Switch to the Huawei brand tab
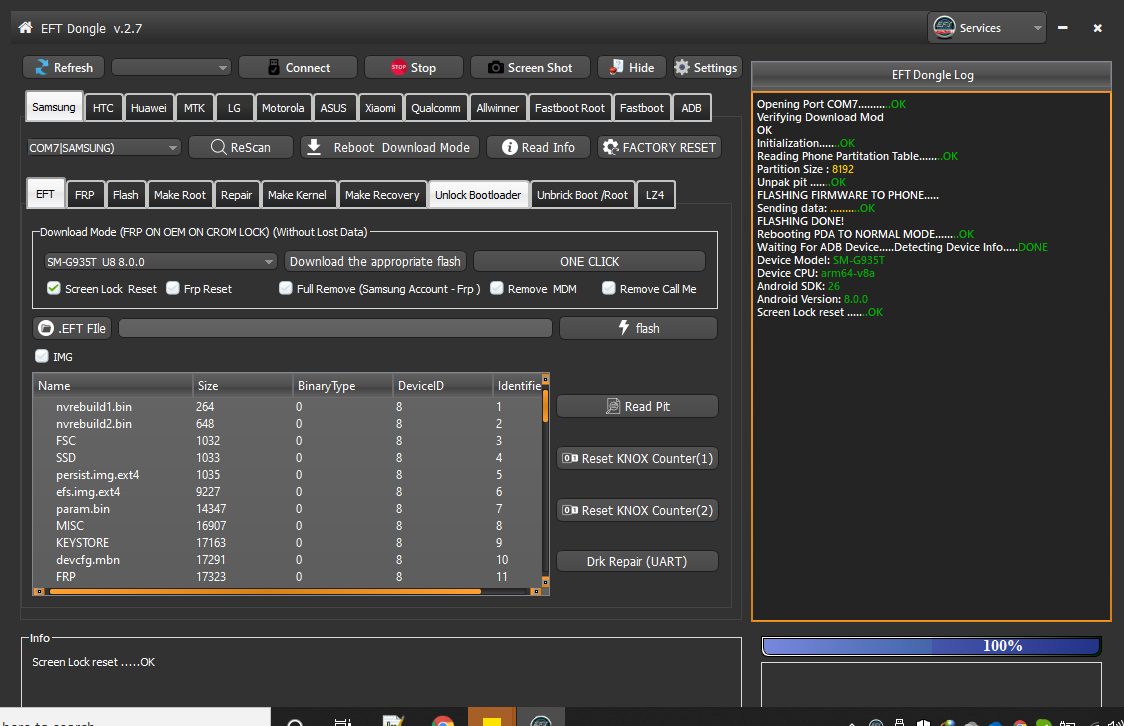 (x=148, y=108)
